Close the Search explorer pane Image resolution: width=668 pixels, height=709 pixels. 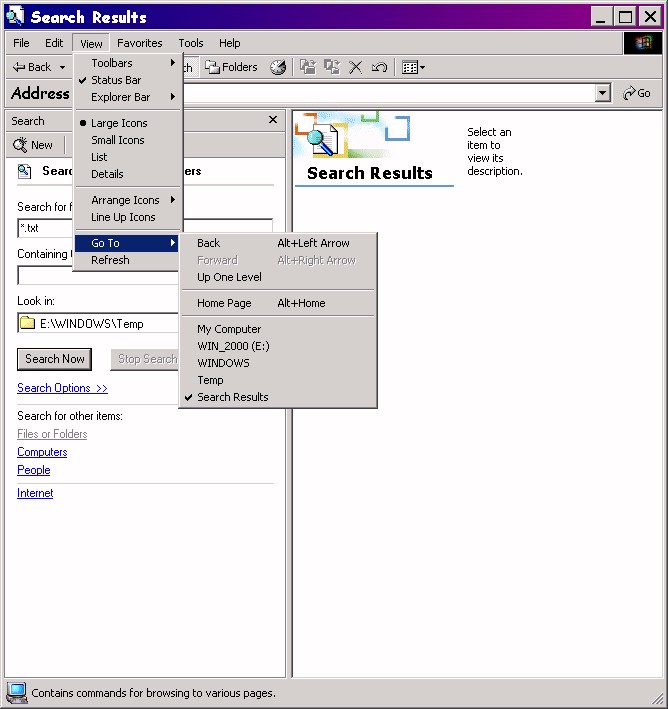(273, 120)
